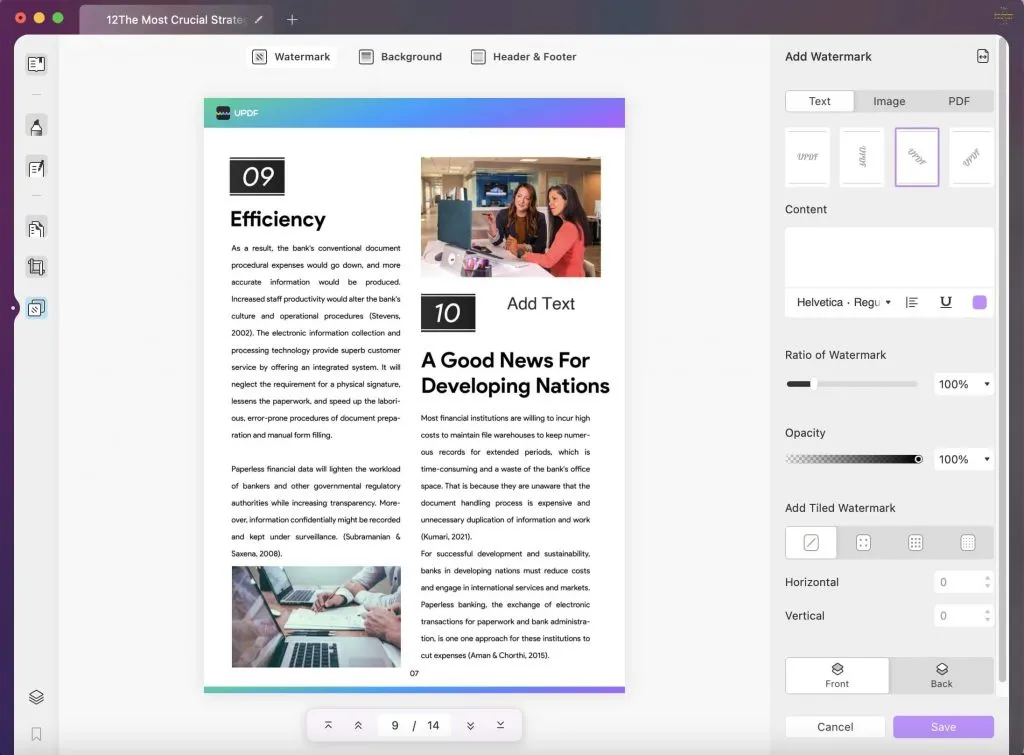Jump to the first page
The height and width of the screenshot is (755, 1024).
328,726
